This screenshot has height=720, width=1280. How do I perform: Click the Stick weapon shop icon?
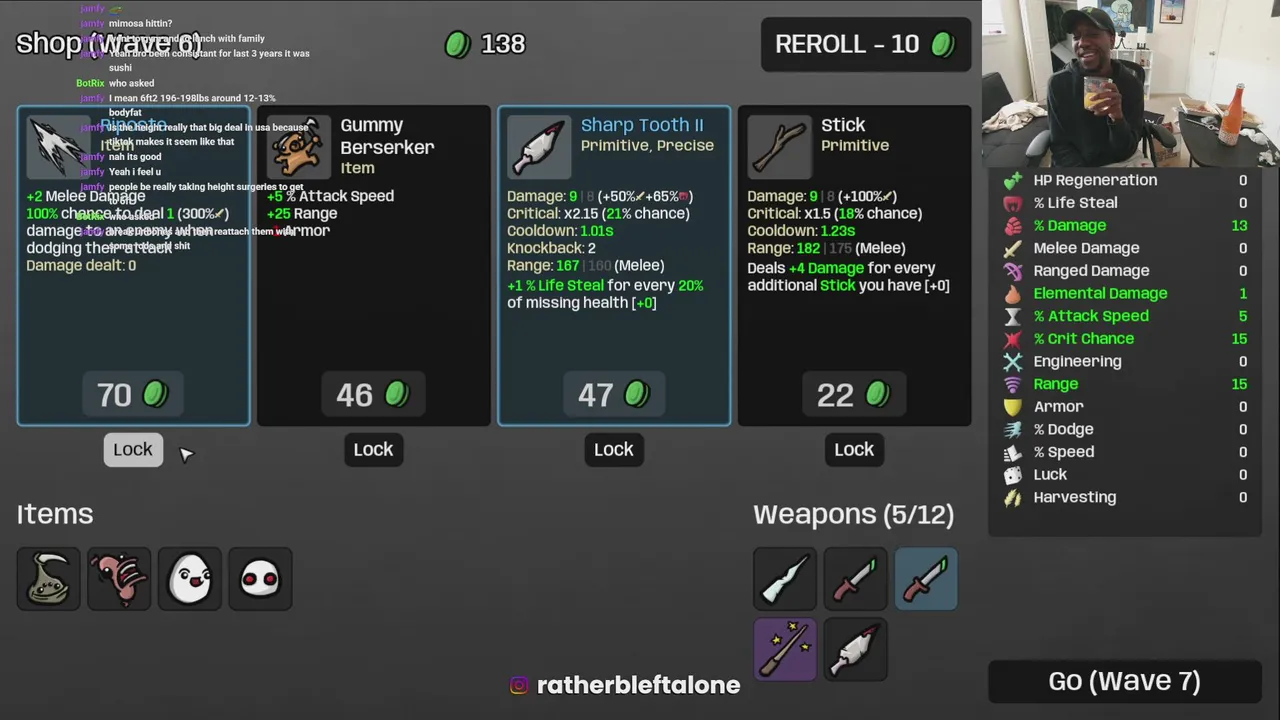pyautogui.click(x=779, y=146)
